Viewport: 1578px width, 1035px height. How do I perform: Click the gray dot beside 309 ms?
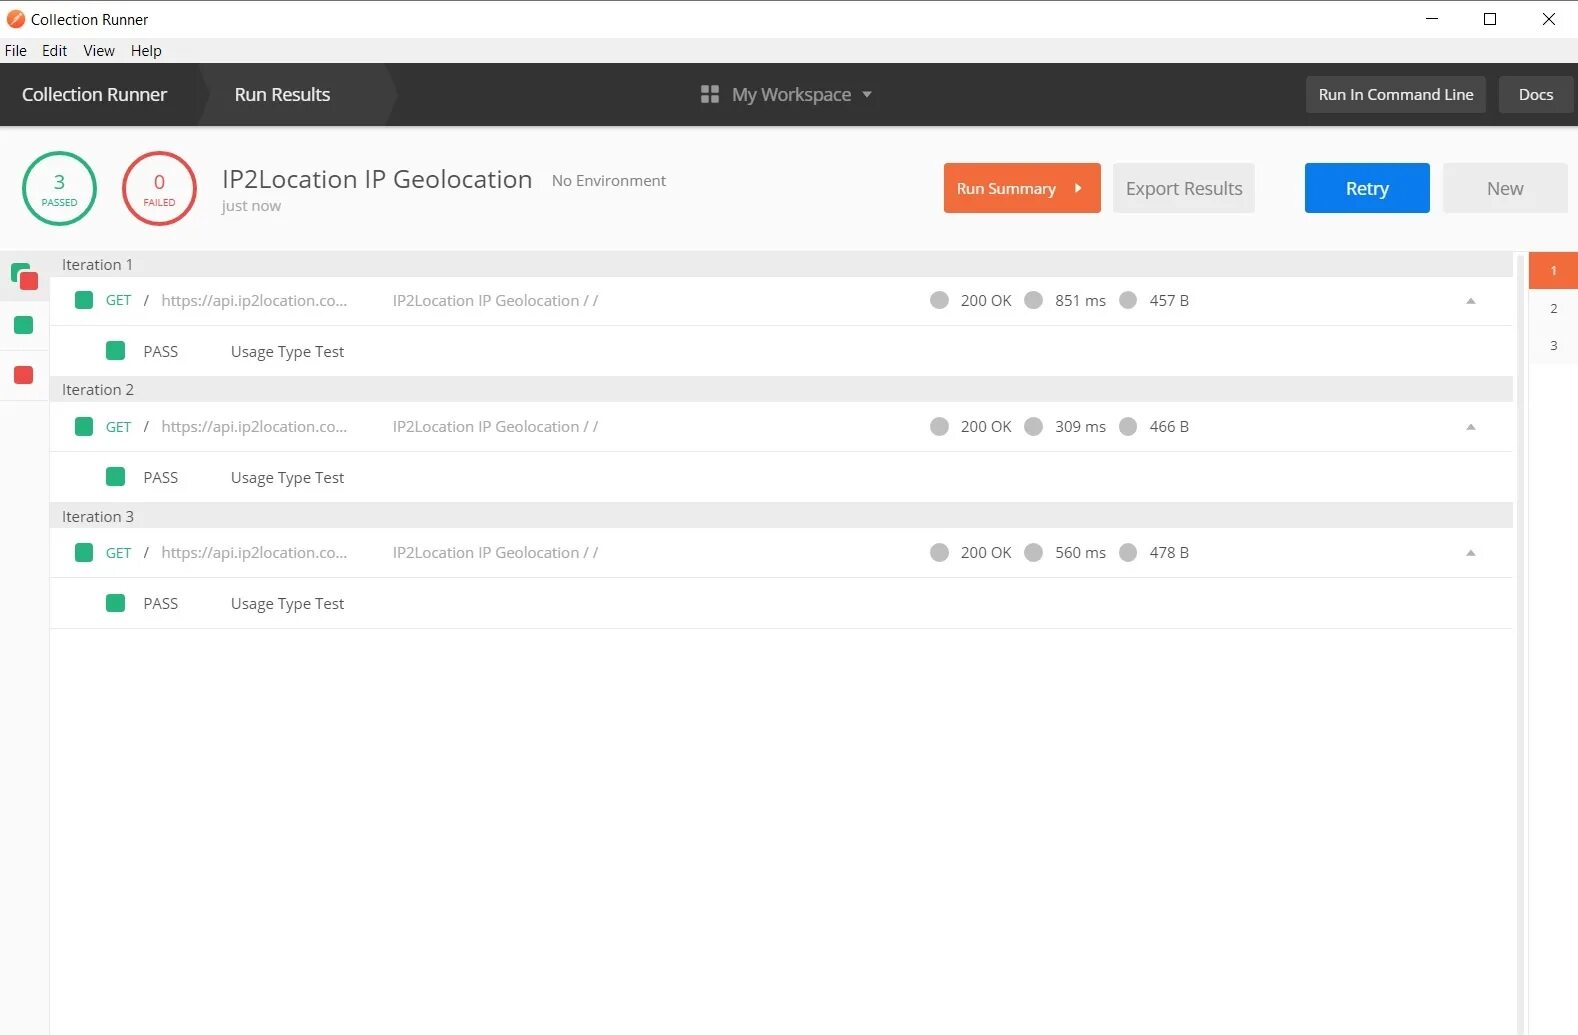(1034, 426)
